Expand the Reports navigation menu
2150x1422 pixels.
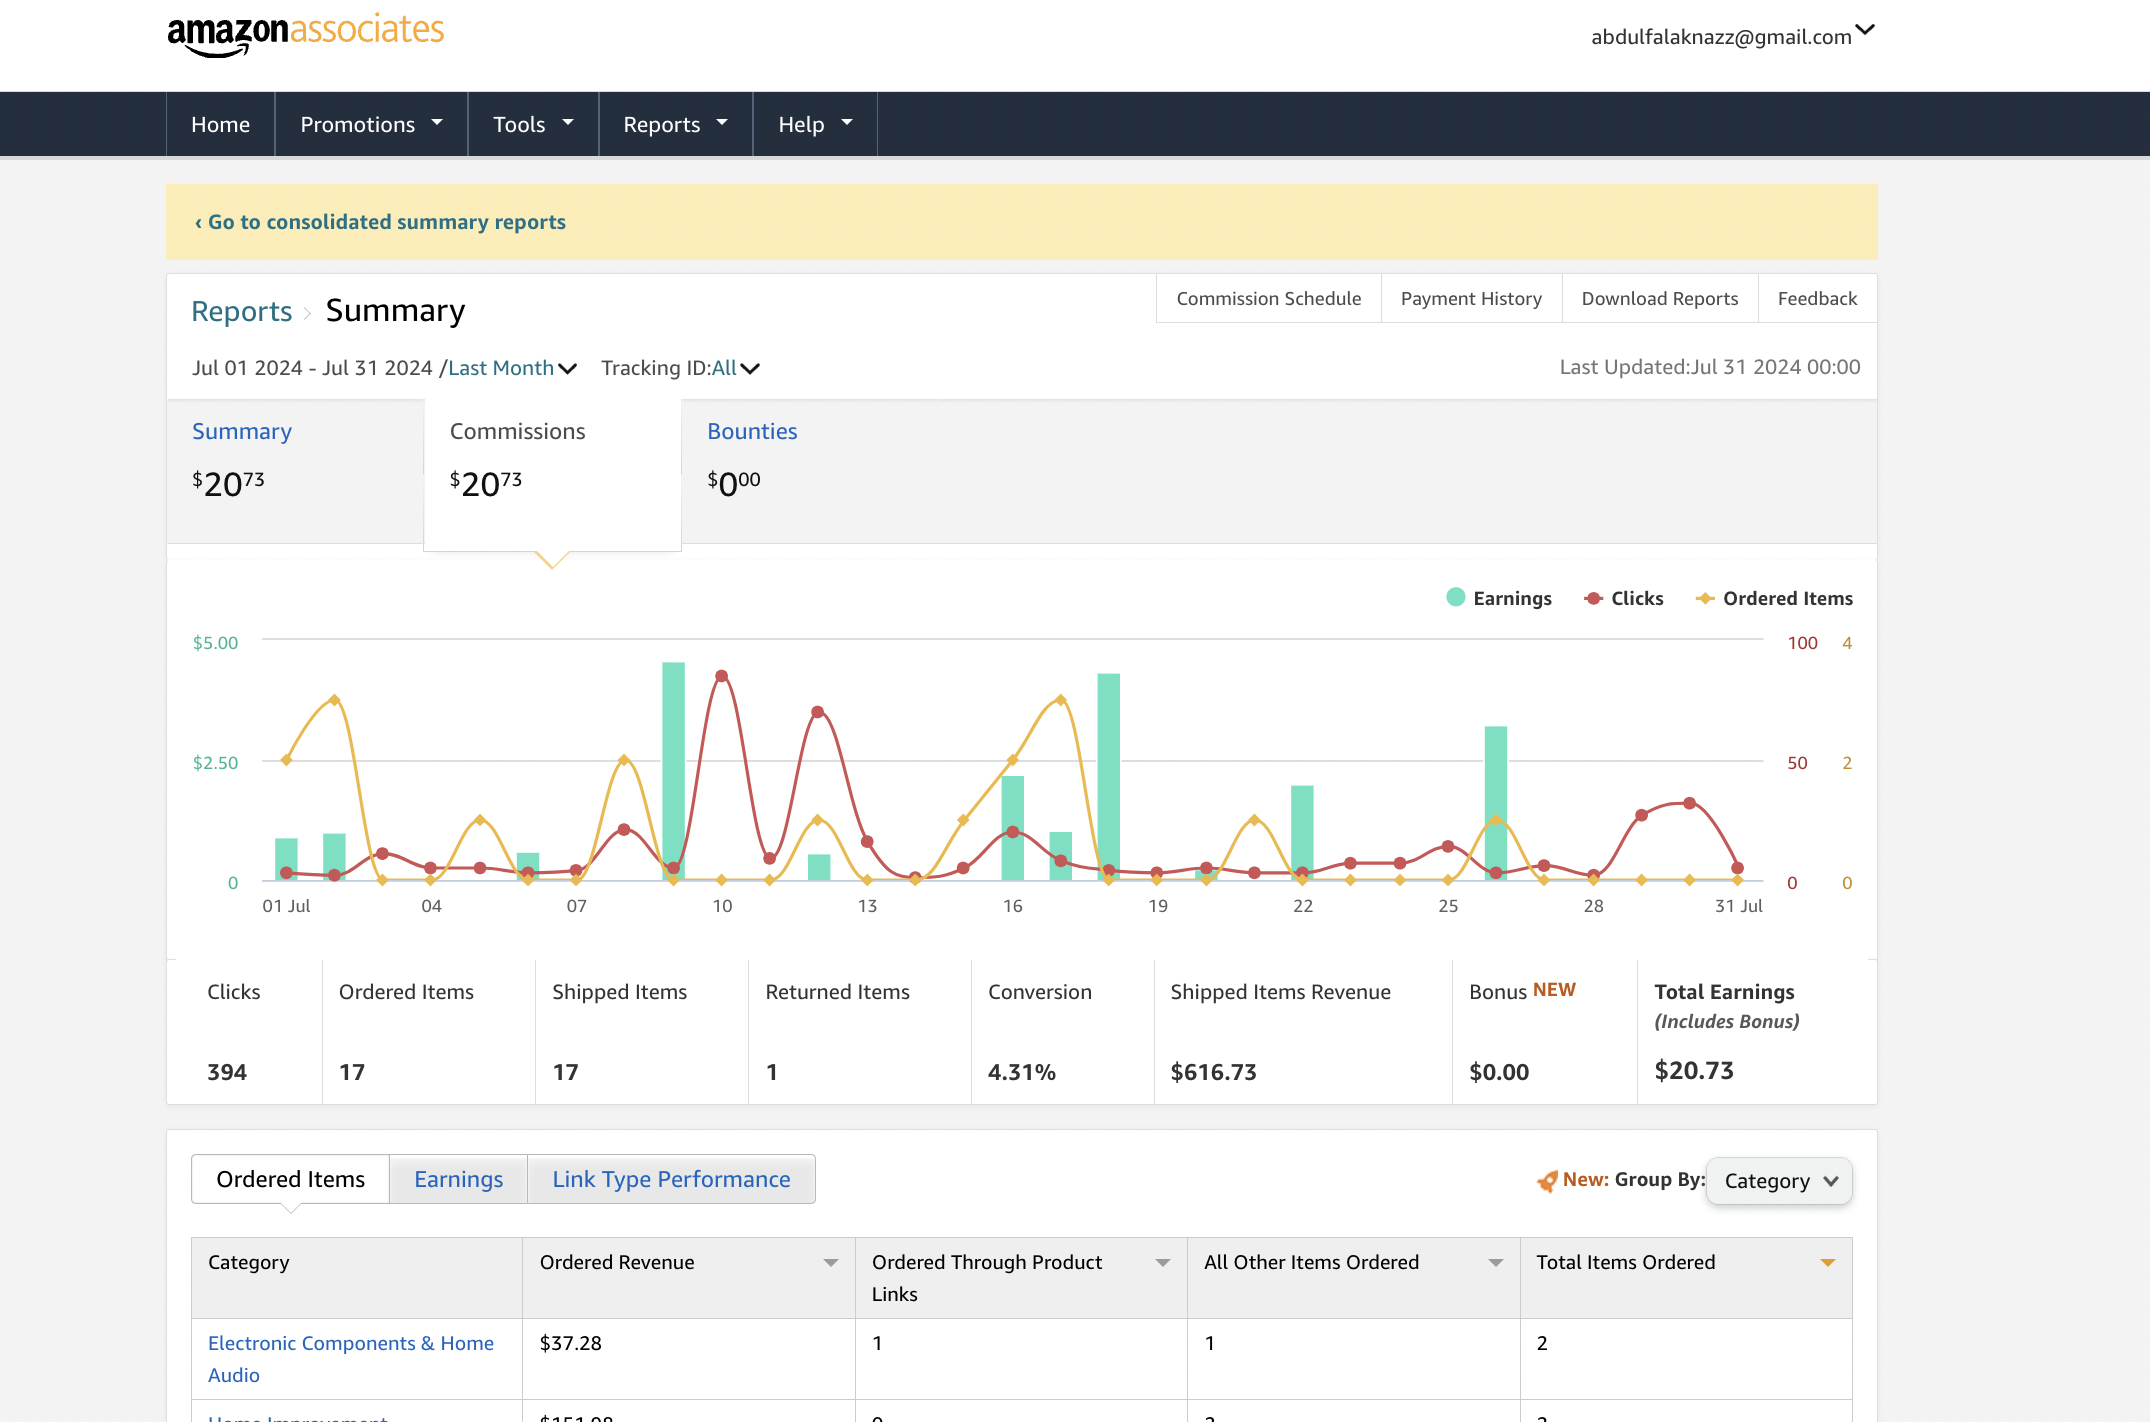click(675, 124)
